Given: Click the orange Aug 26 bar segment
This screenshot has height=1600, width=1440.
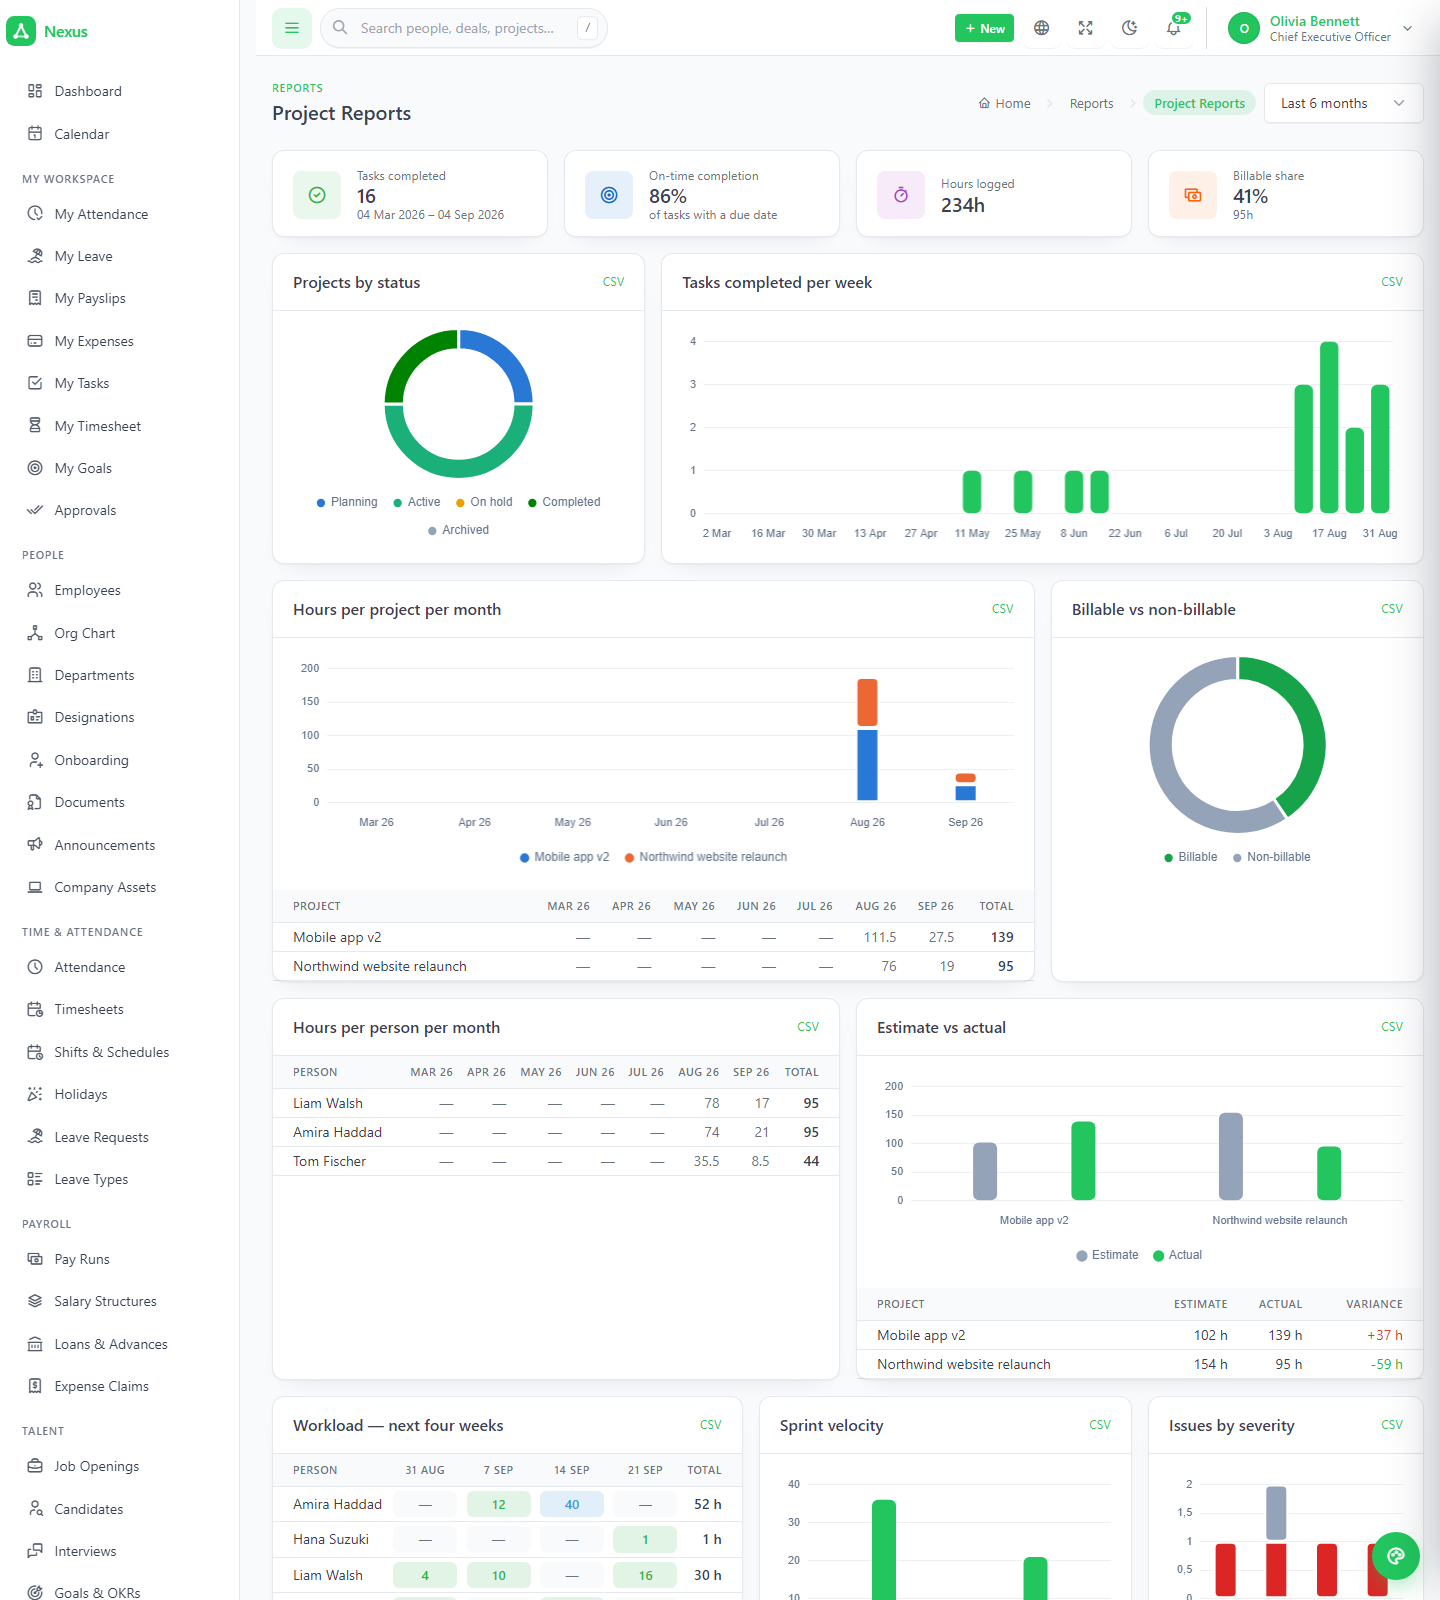Looking at the screenshot, I should point(867,702).
